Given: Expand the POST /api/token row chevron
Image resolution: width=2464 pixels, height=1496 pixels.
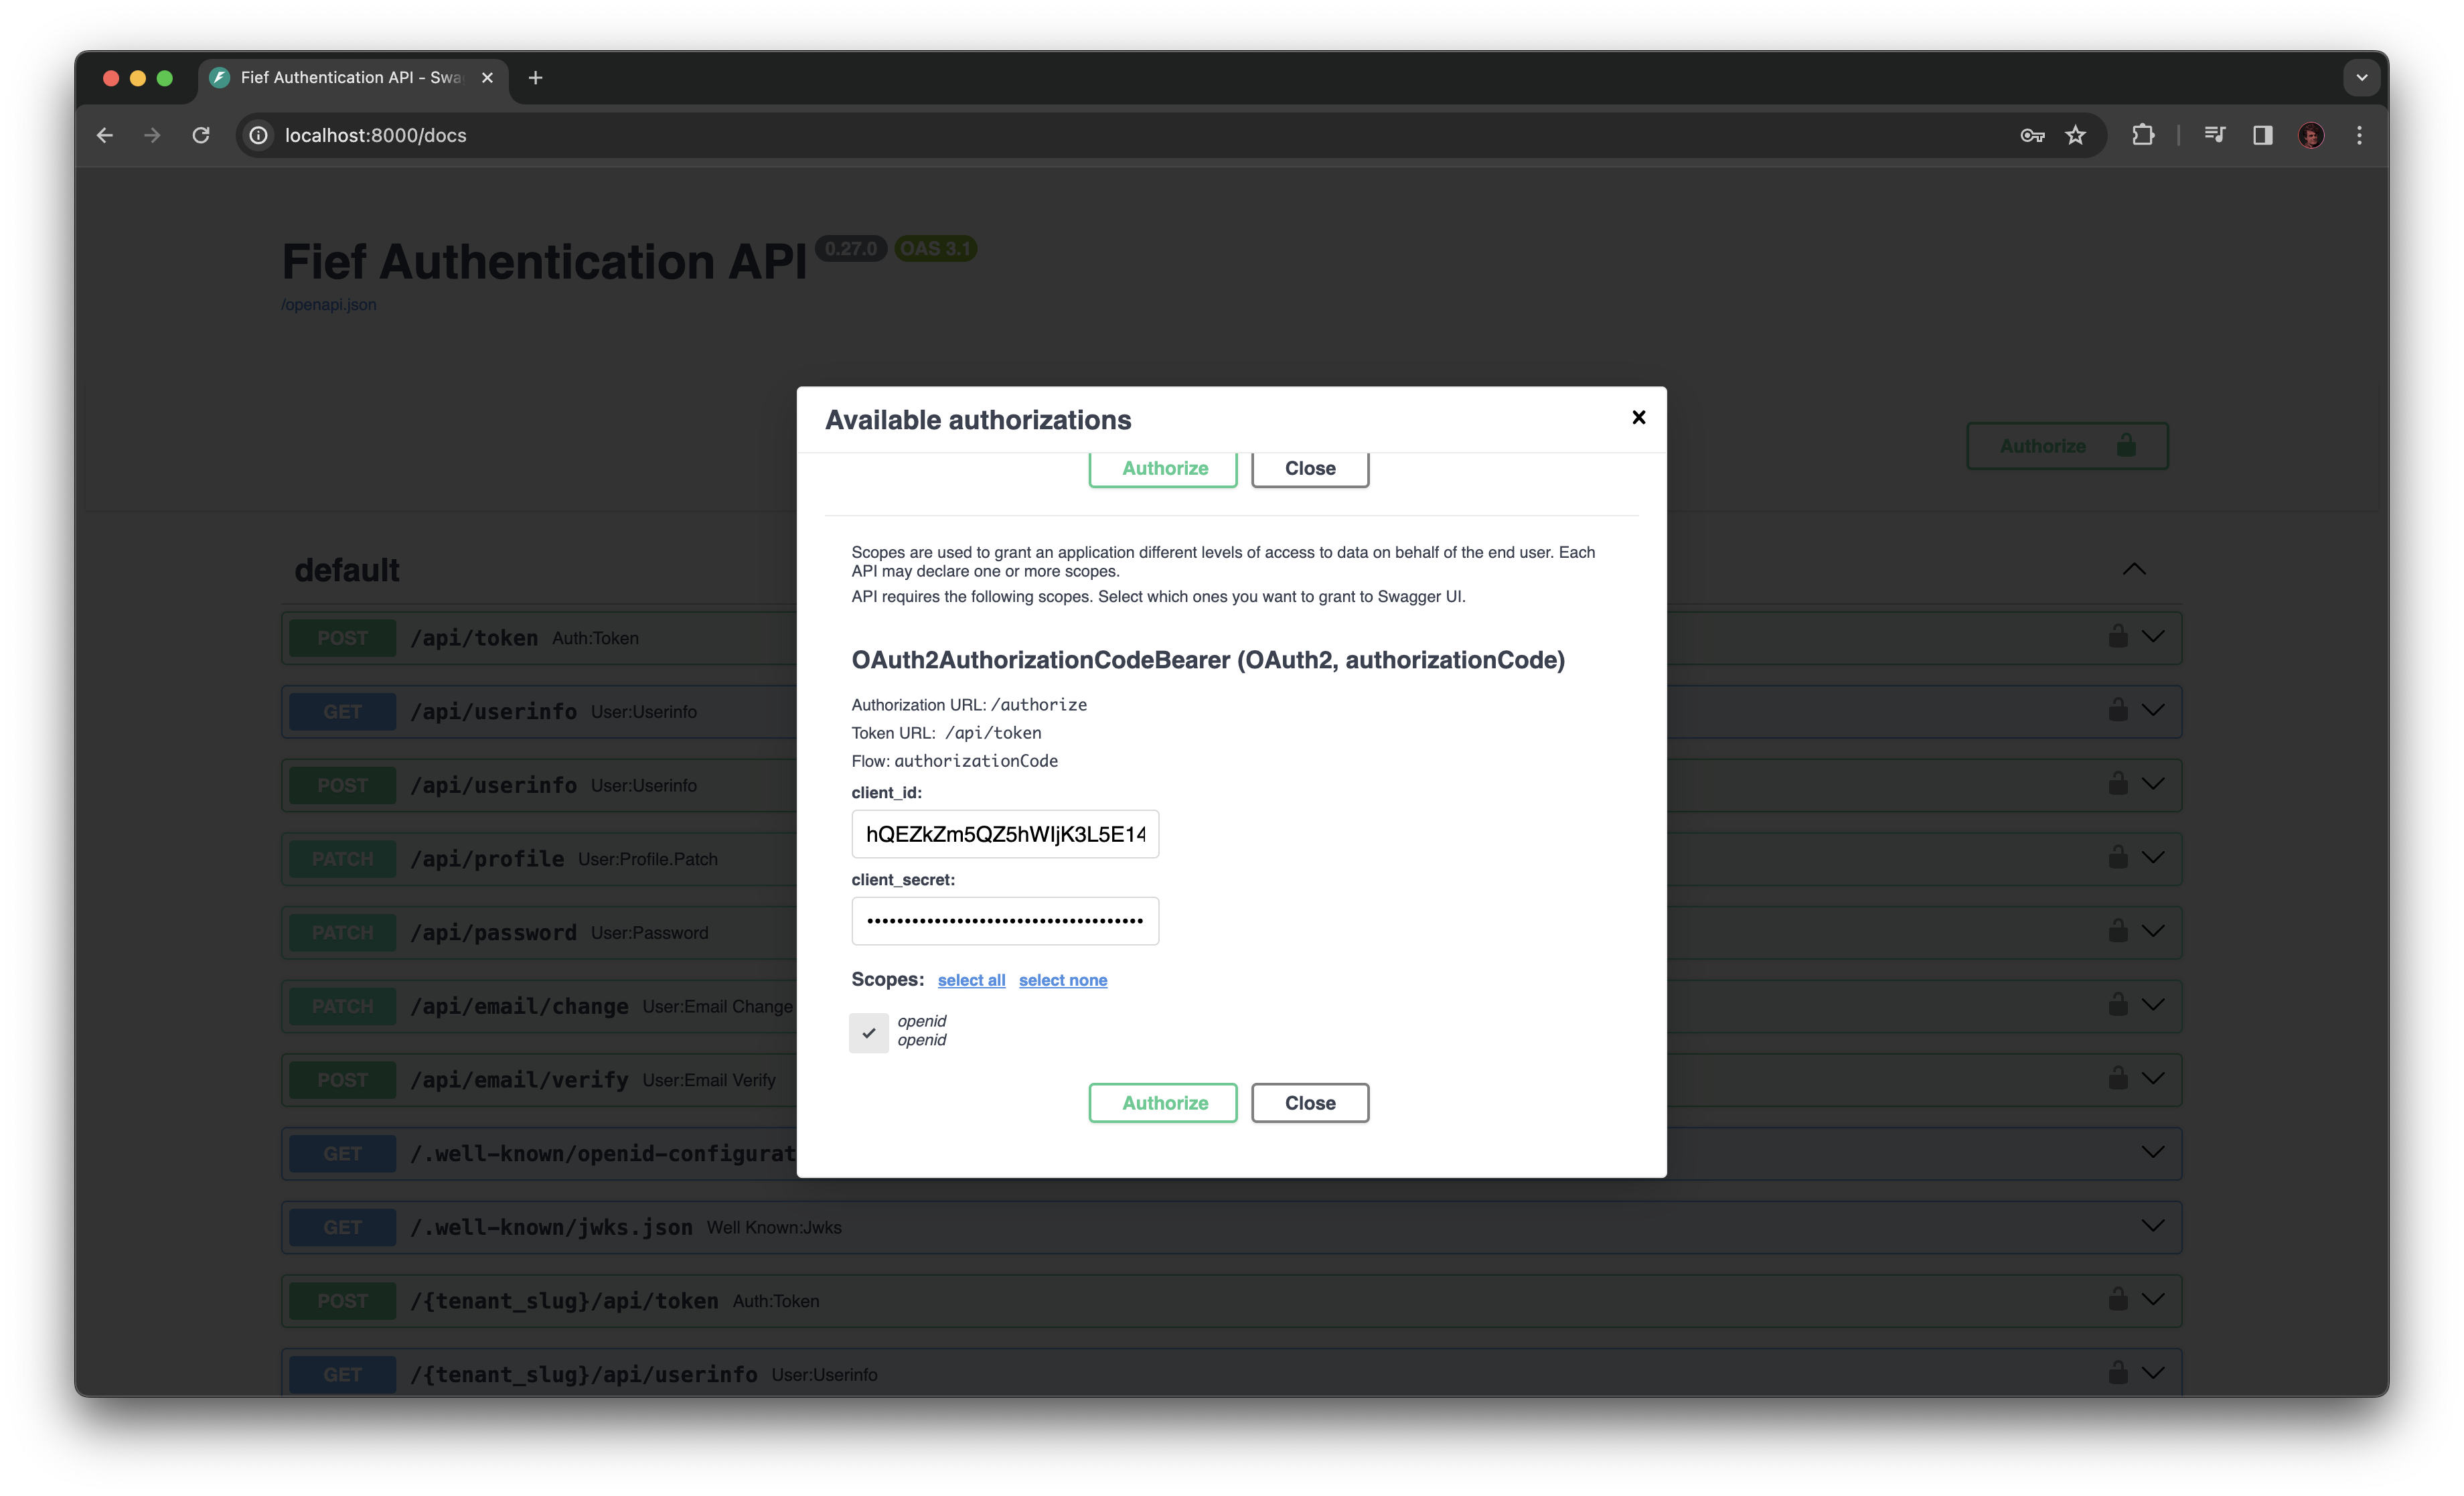Looking at the screenshot, I should coord(2153,637).
